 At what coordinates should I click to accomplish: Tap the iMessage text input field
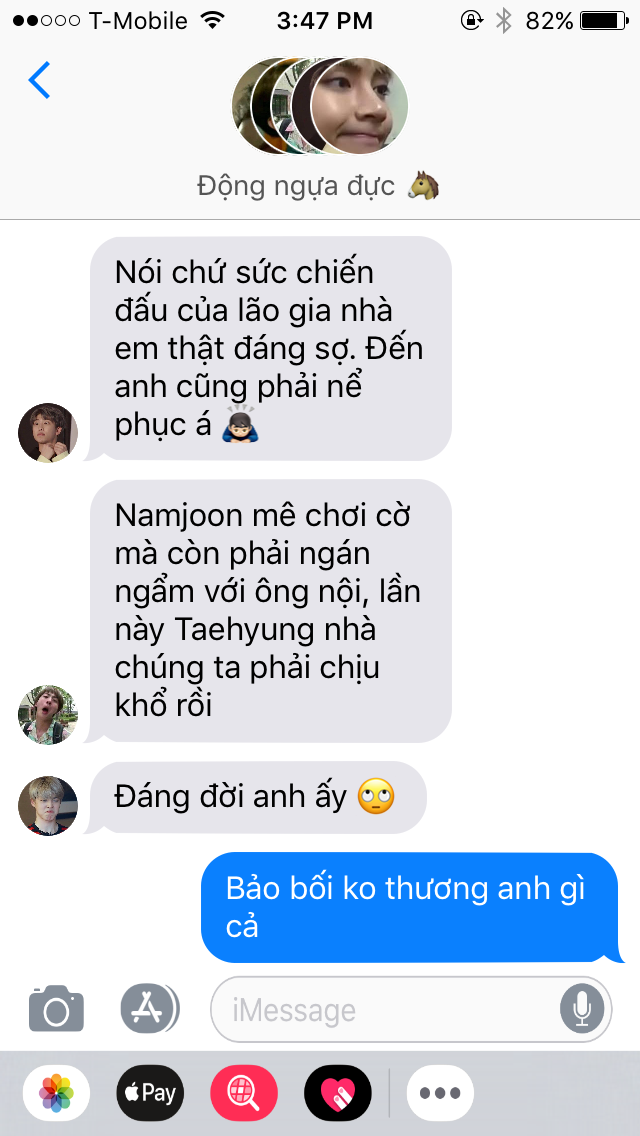click(x=411, y=1009)
